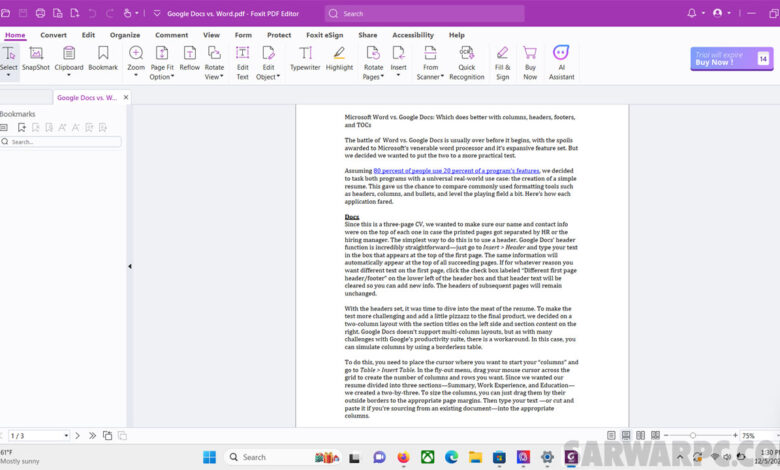Open the Accessibility tab
The height and width of the screenshot is (470, 780).
click(413, 35)
